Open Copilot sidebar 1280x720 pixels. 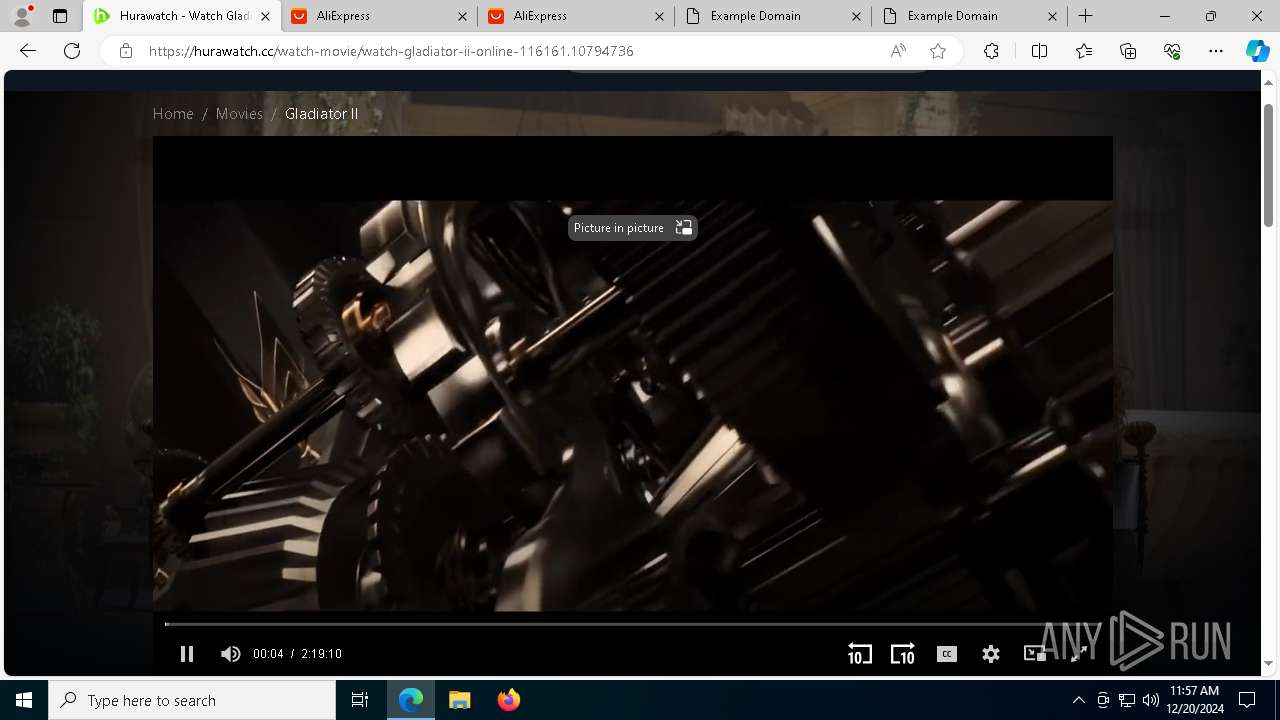pos(1258,51)
